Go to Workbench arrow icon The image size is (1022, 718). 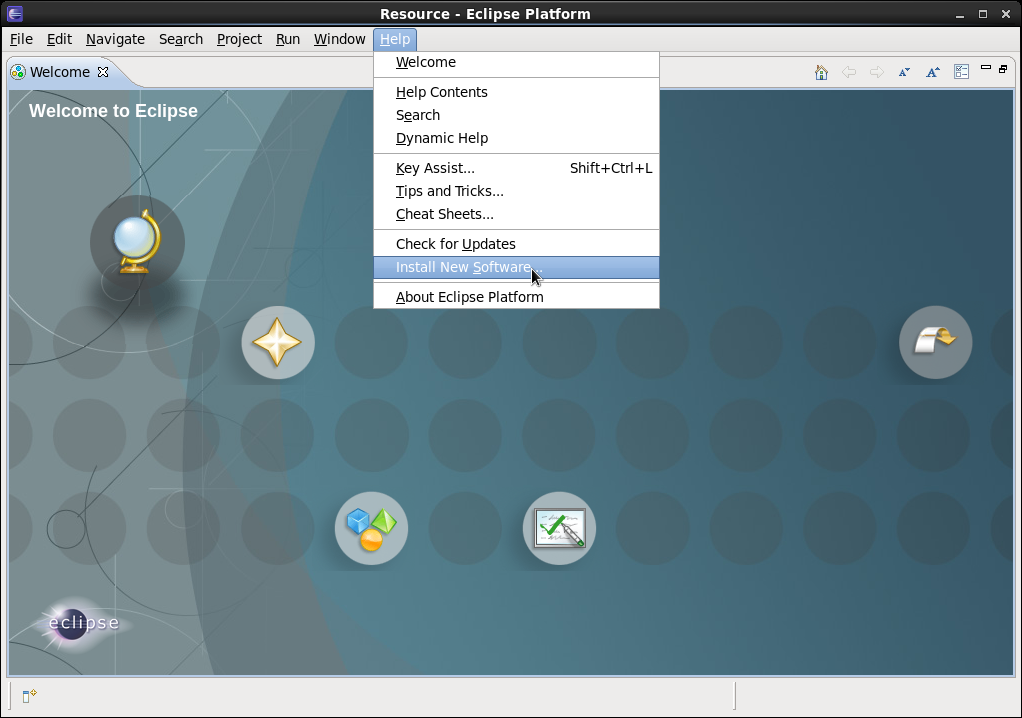[x=935, y=342]
